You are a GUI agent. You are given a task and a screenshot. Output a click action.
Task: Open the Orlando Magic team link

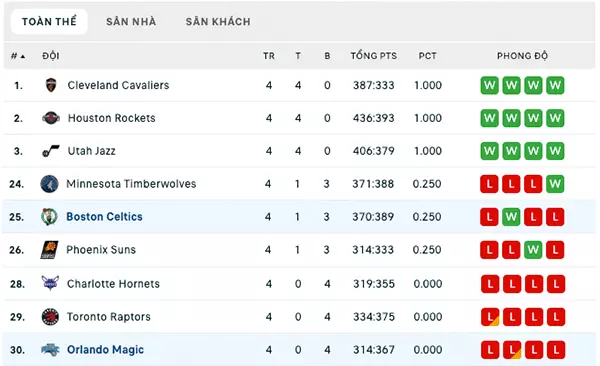point(106,350)
